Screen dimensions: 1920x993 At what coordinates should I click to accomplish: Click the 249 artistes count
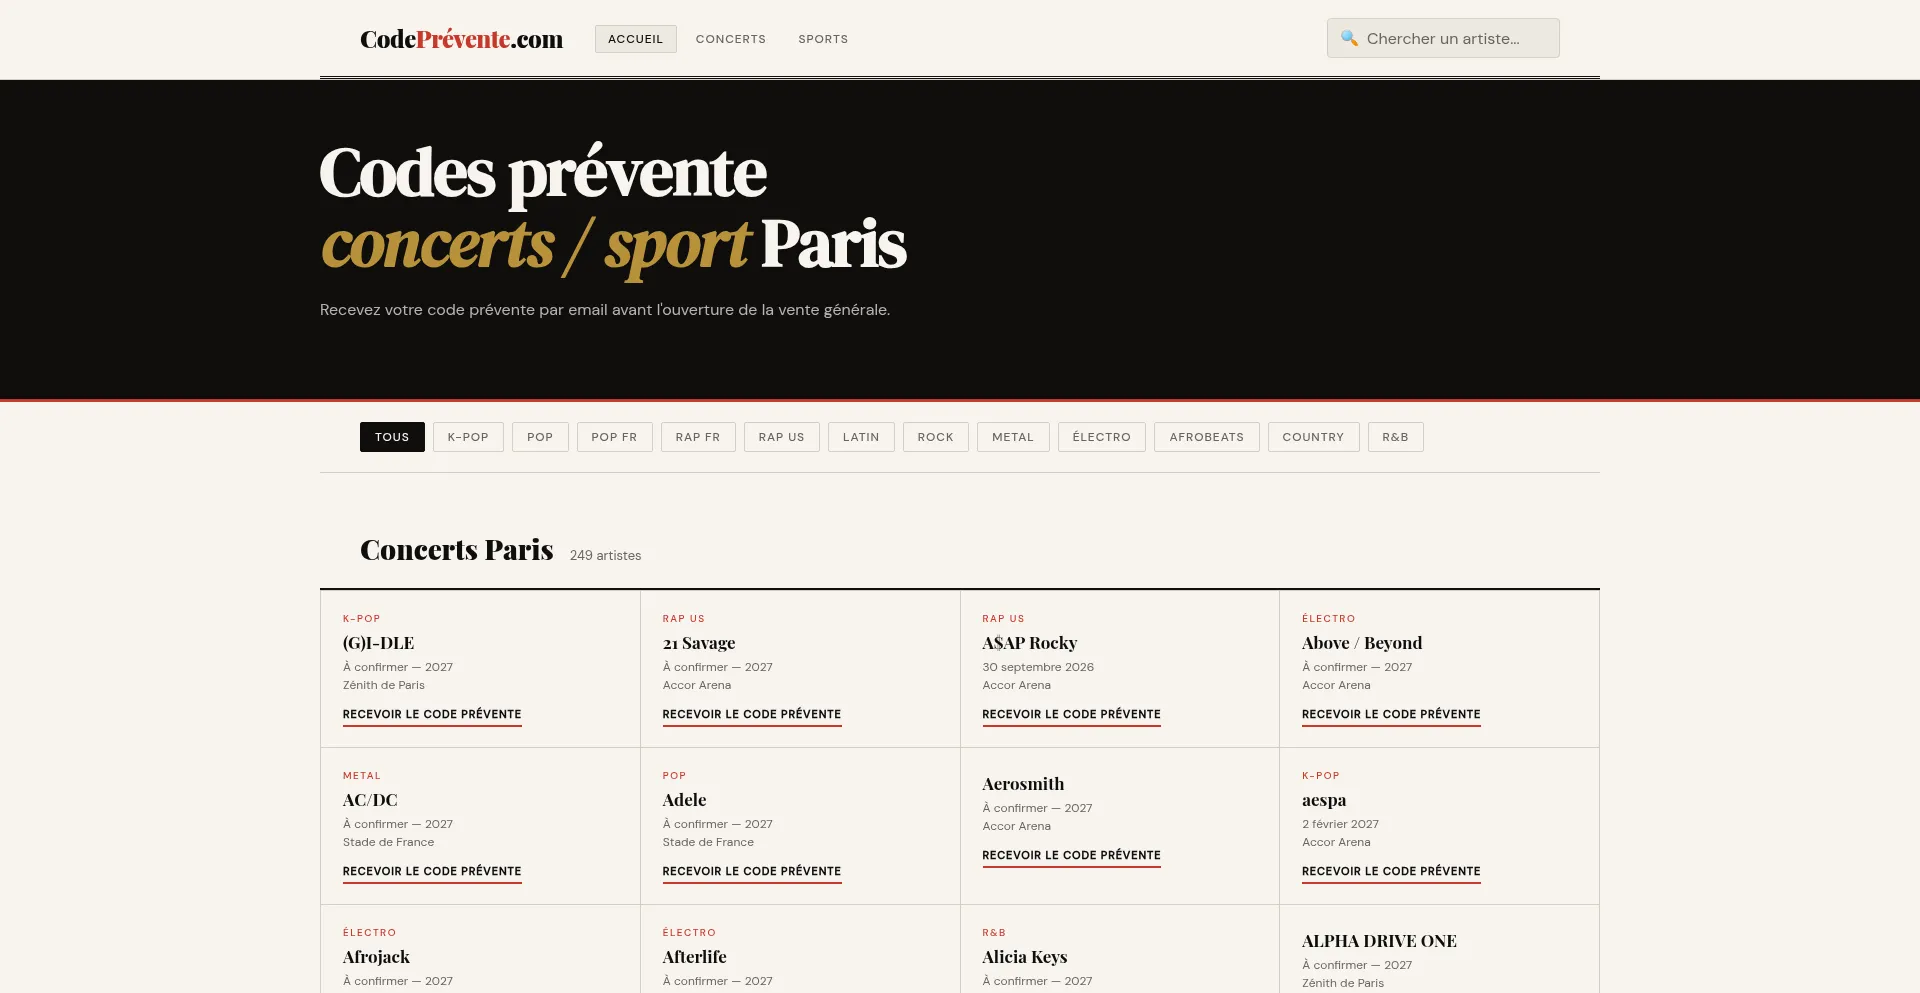605,555
